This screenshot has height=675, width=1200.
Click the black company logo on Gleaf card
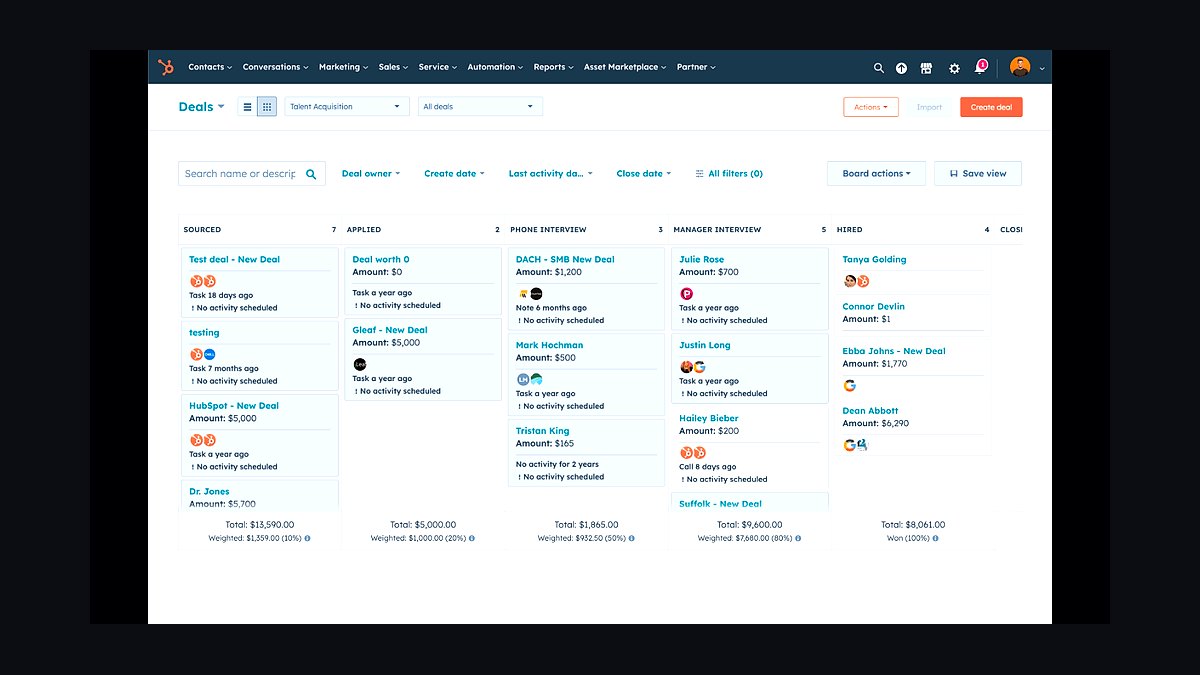coord(360,365)
